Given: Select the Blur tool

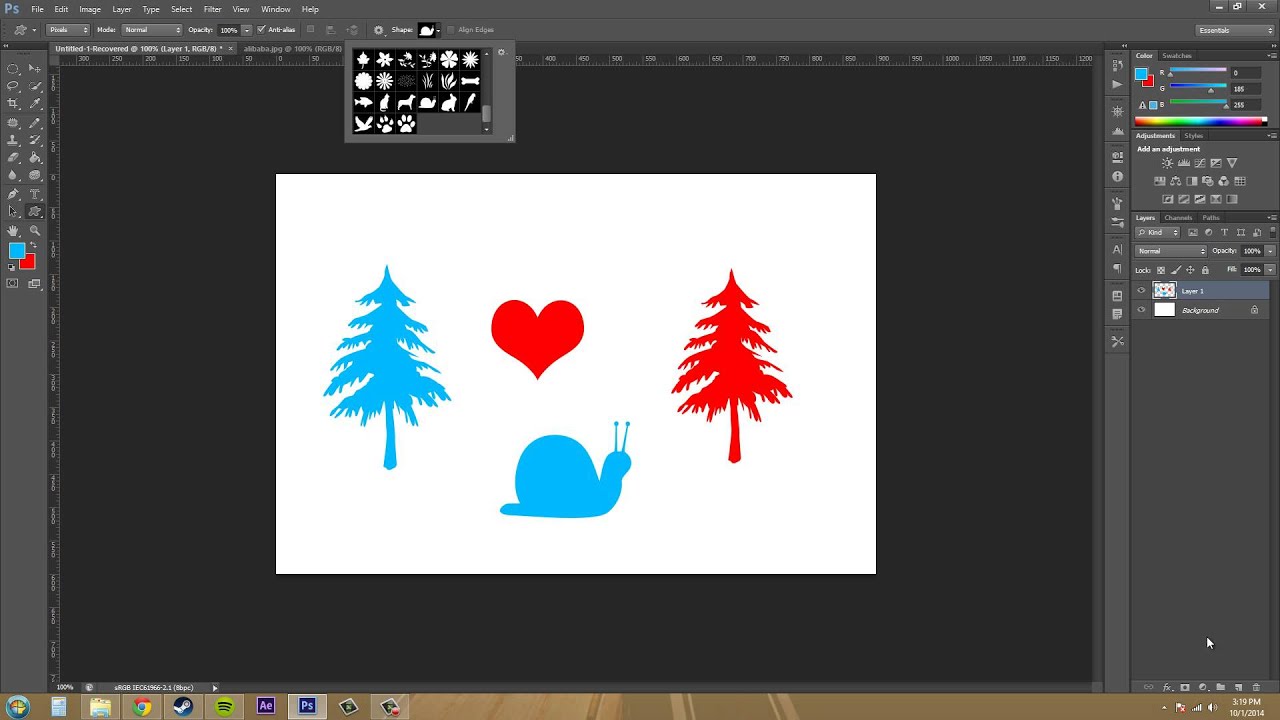Looking at the screenshot, I should click(13, 175).
